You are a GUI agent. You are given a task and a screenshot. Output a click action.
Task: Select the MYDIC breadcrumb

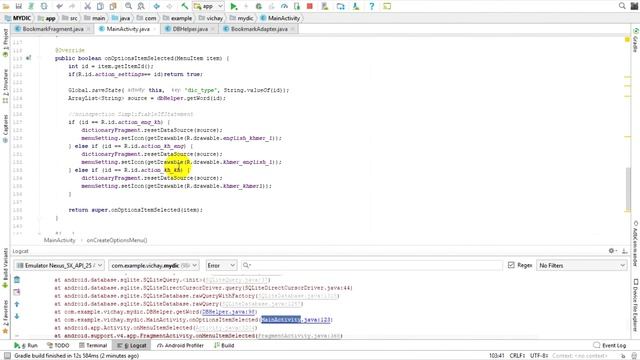[x=18, y=18]
